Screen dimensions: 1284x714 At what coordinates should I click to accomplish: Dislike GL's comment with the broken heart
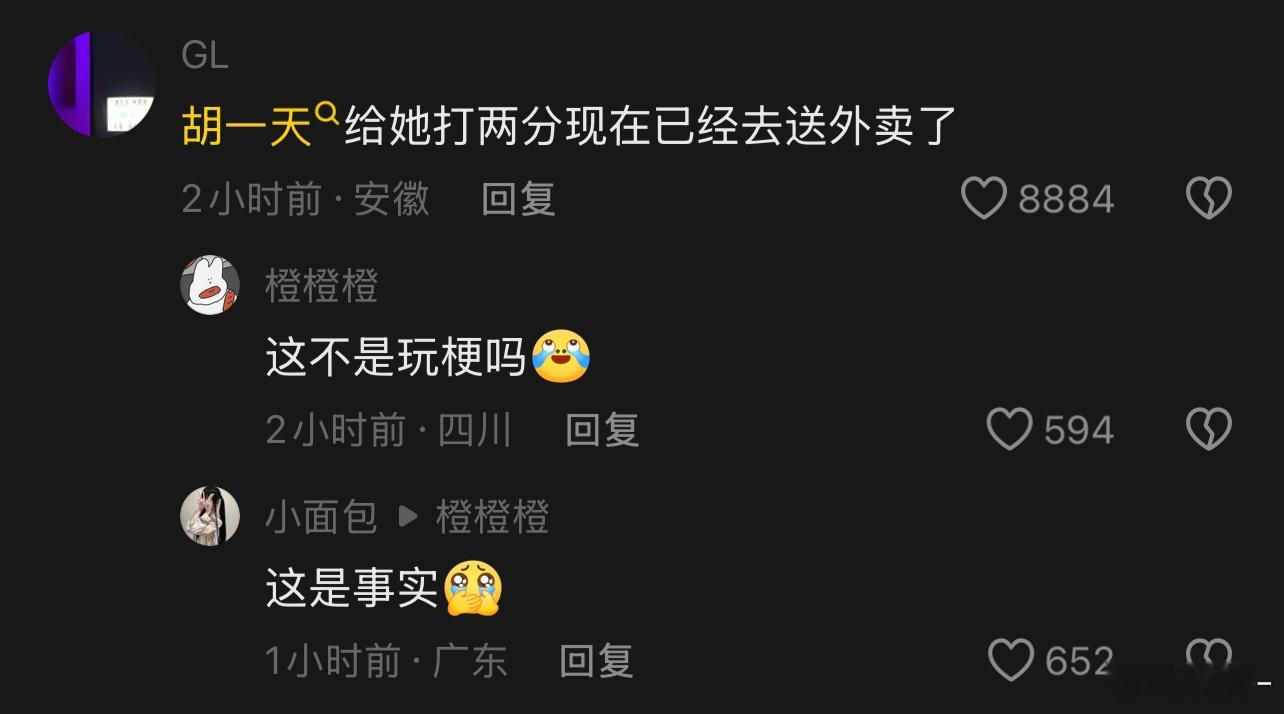point(1208,198)
